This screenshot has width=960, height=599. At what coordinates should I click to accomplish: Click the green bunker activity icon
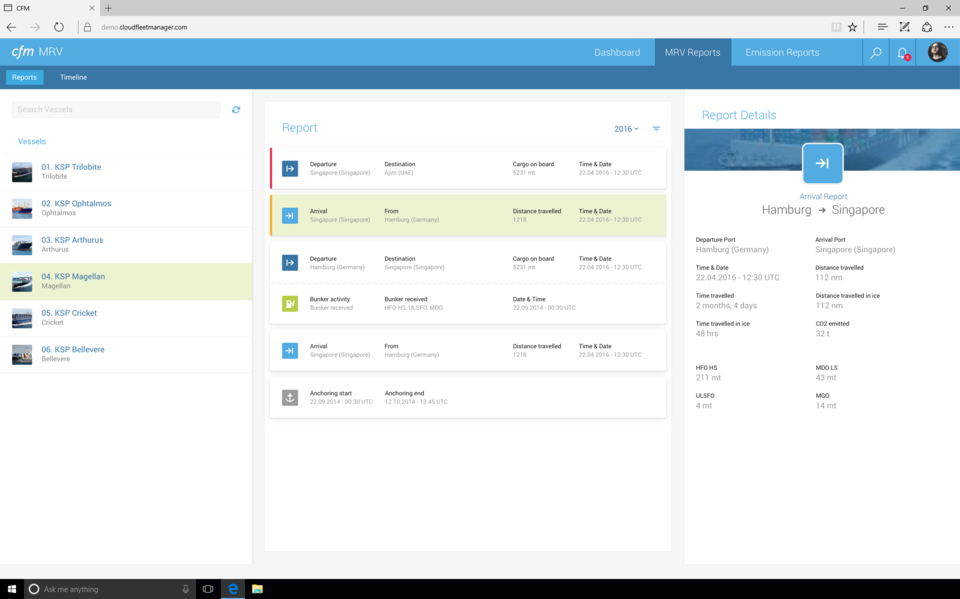tap(290, 303)
